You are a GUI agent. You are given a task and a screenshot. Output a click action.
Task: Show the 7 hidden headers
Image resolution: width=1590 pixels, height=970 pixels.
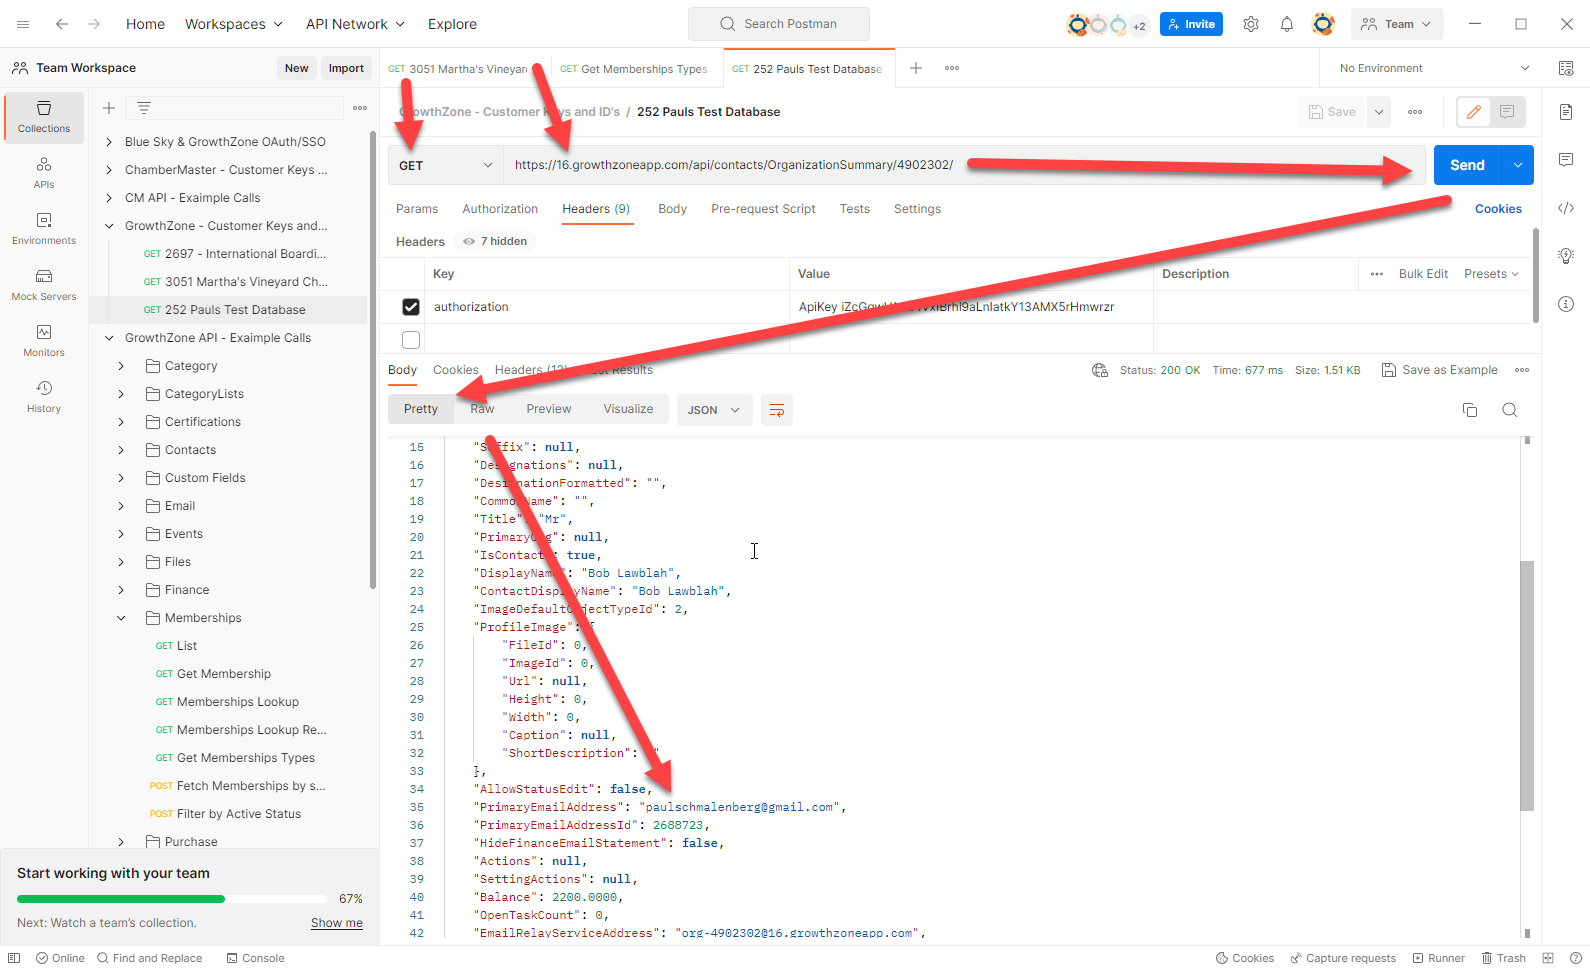[496, 241]
